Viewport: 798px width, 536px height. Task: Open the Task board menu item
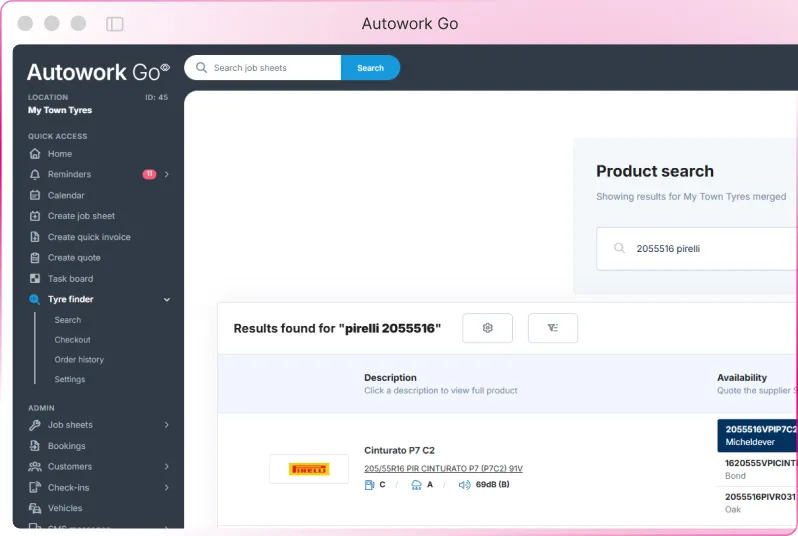[x=70, y=278]
